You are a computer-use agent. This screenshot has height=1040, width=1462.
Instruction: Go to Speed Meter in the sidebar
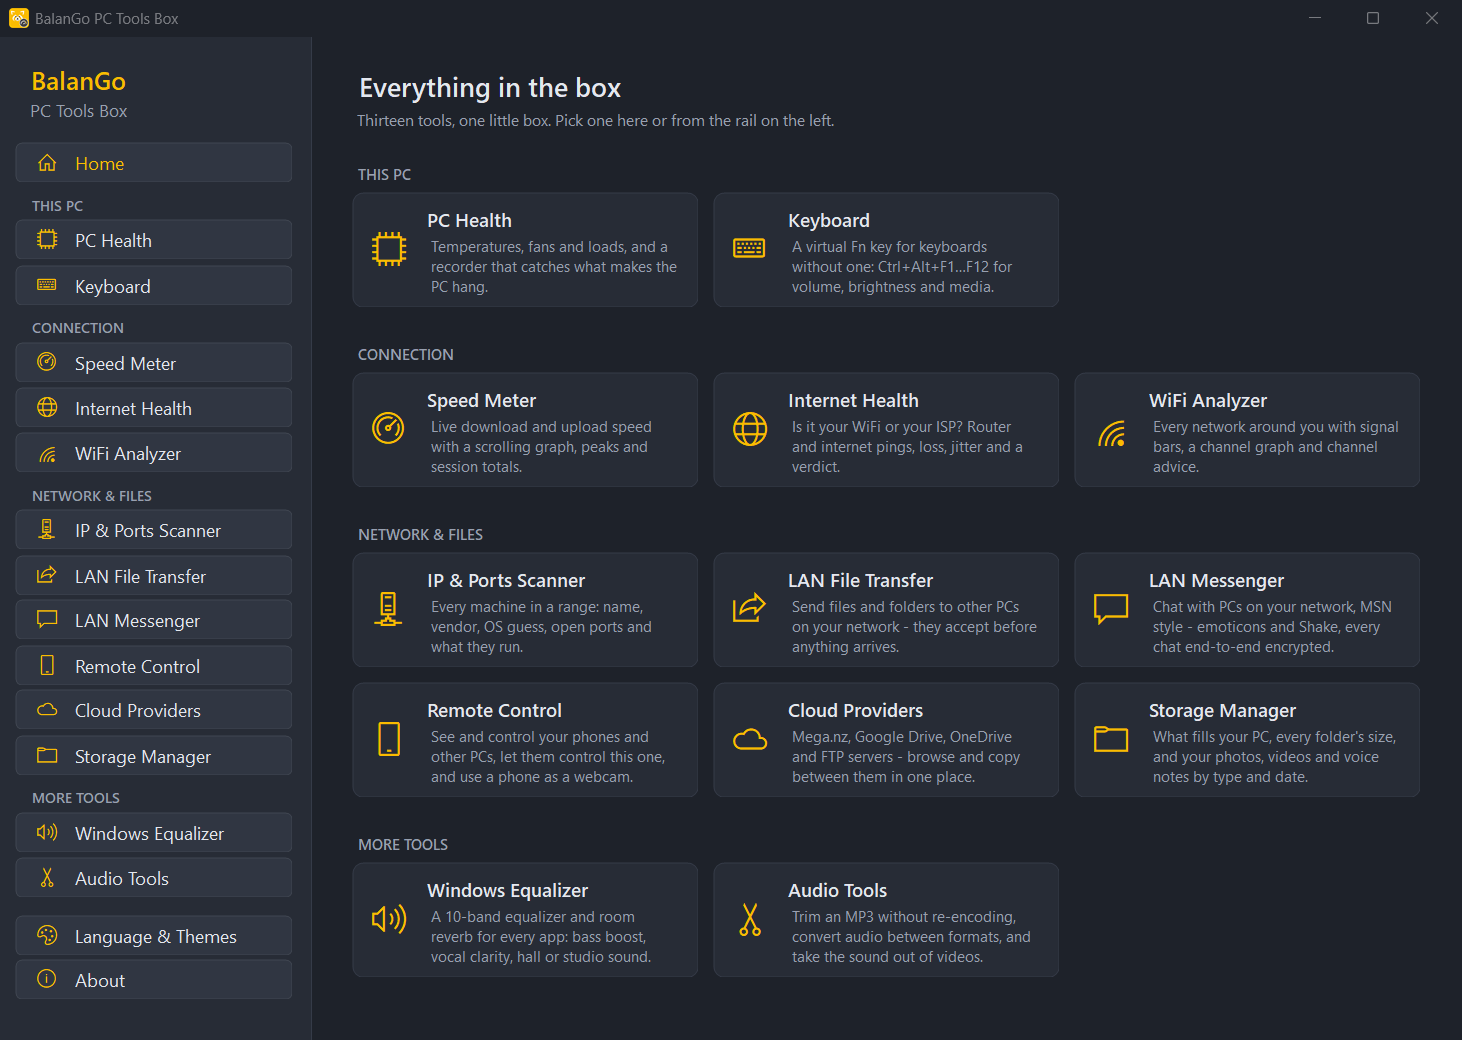coord(154,363)
